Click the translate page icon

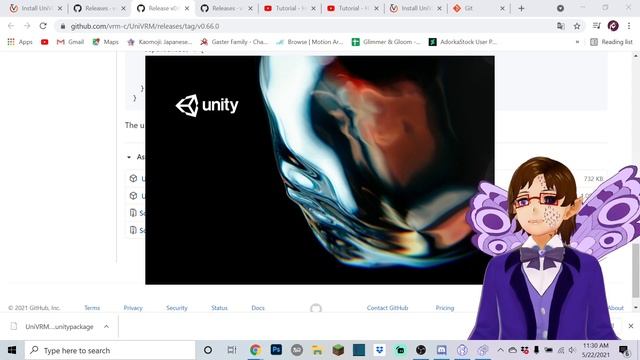click(x=561, y=26)
